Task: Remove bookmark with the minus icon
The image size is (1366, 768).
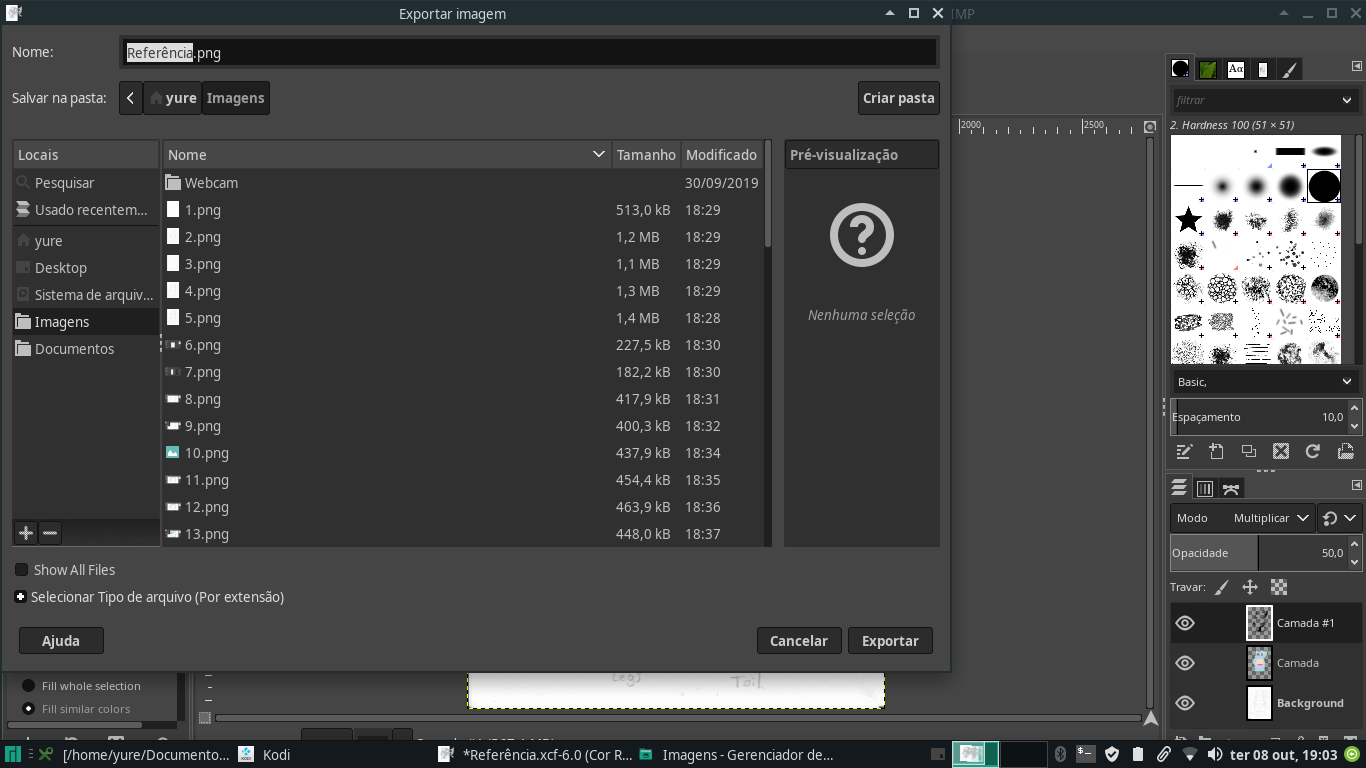Action: click(x=50, y=533)
